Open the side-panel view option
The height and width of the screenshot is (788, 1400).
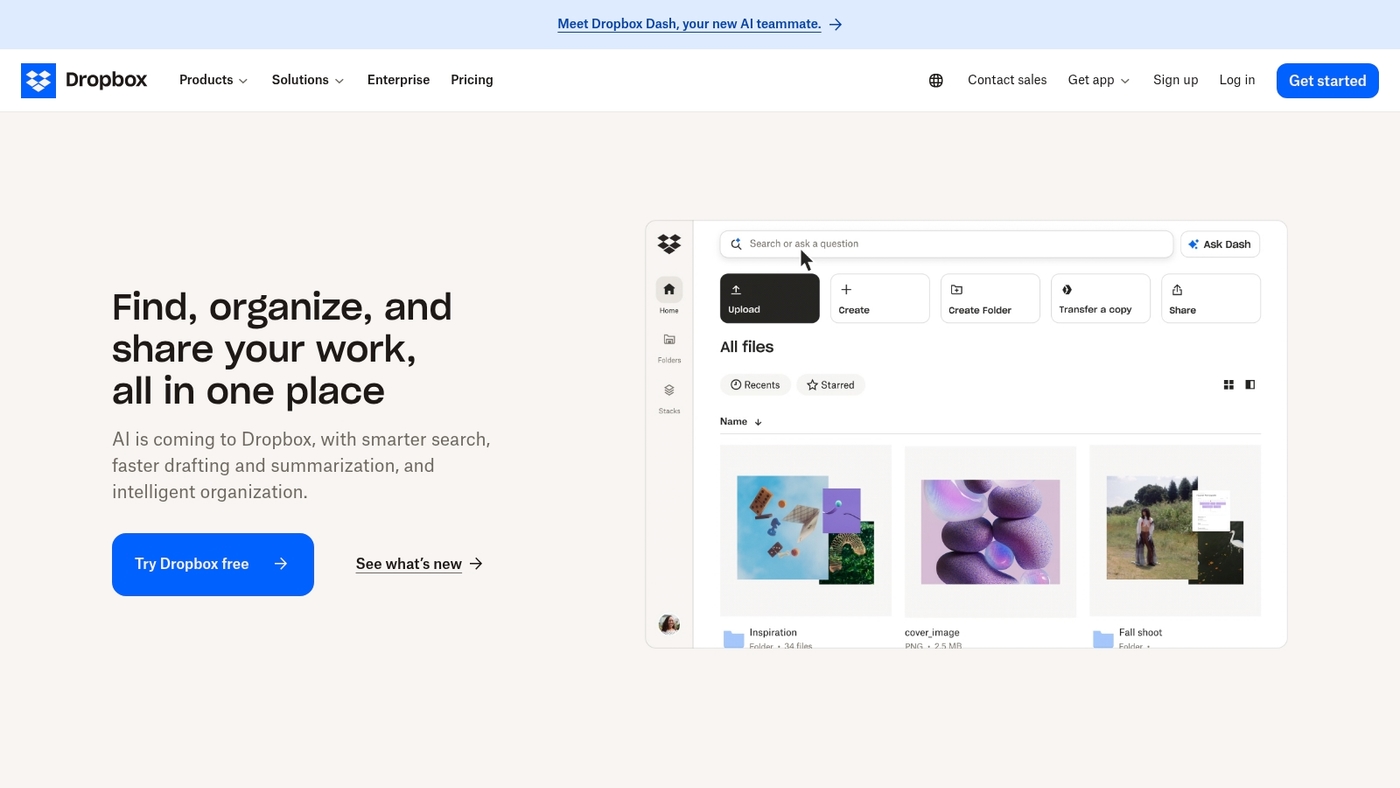tap(1249, 384)
